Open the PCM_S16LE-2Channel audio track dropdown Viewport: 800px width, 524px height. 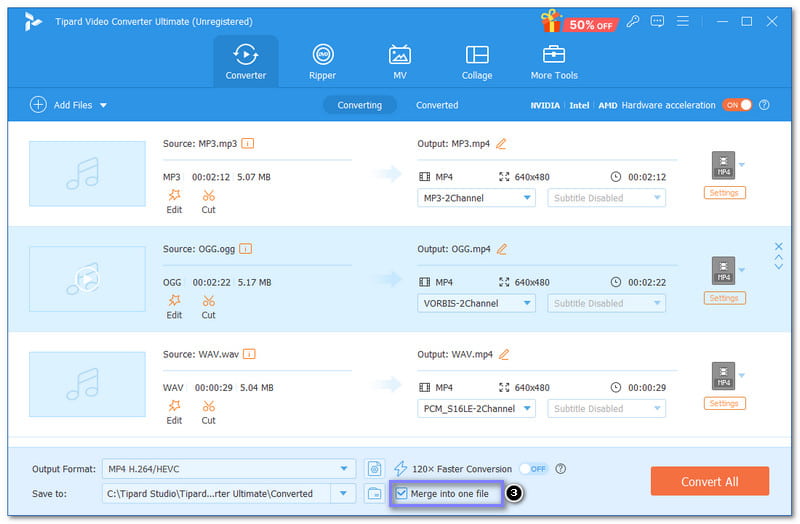click(477, 409)
